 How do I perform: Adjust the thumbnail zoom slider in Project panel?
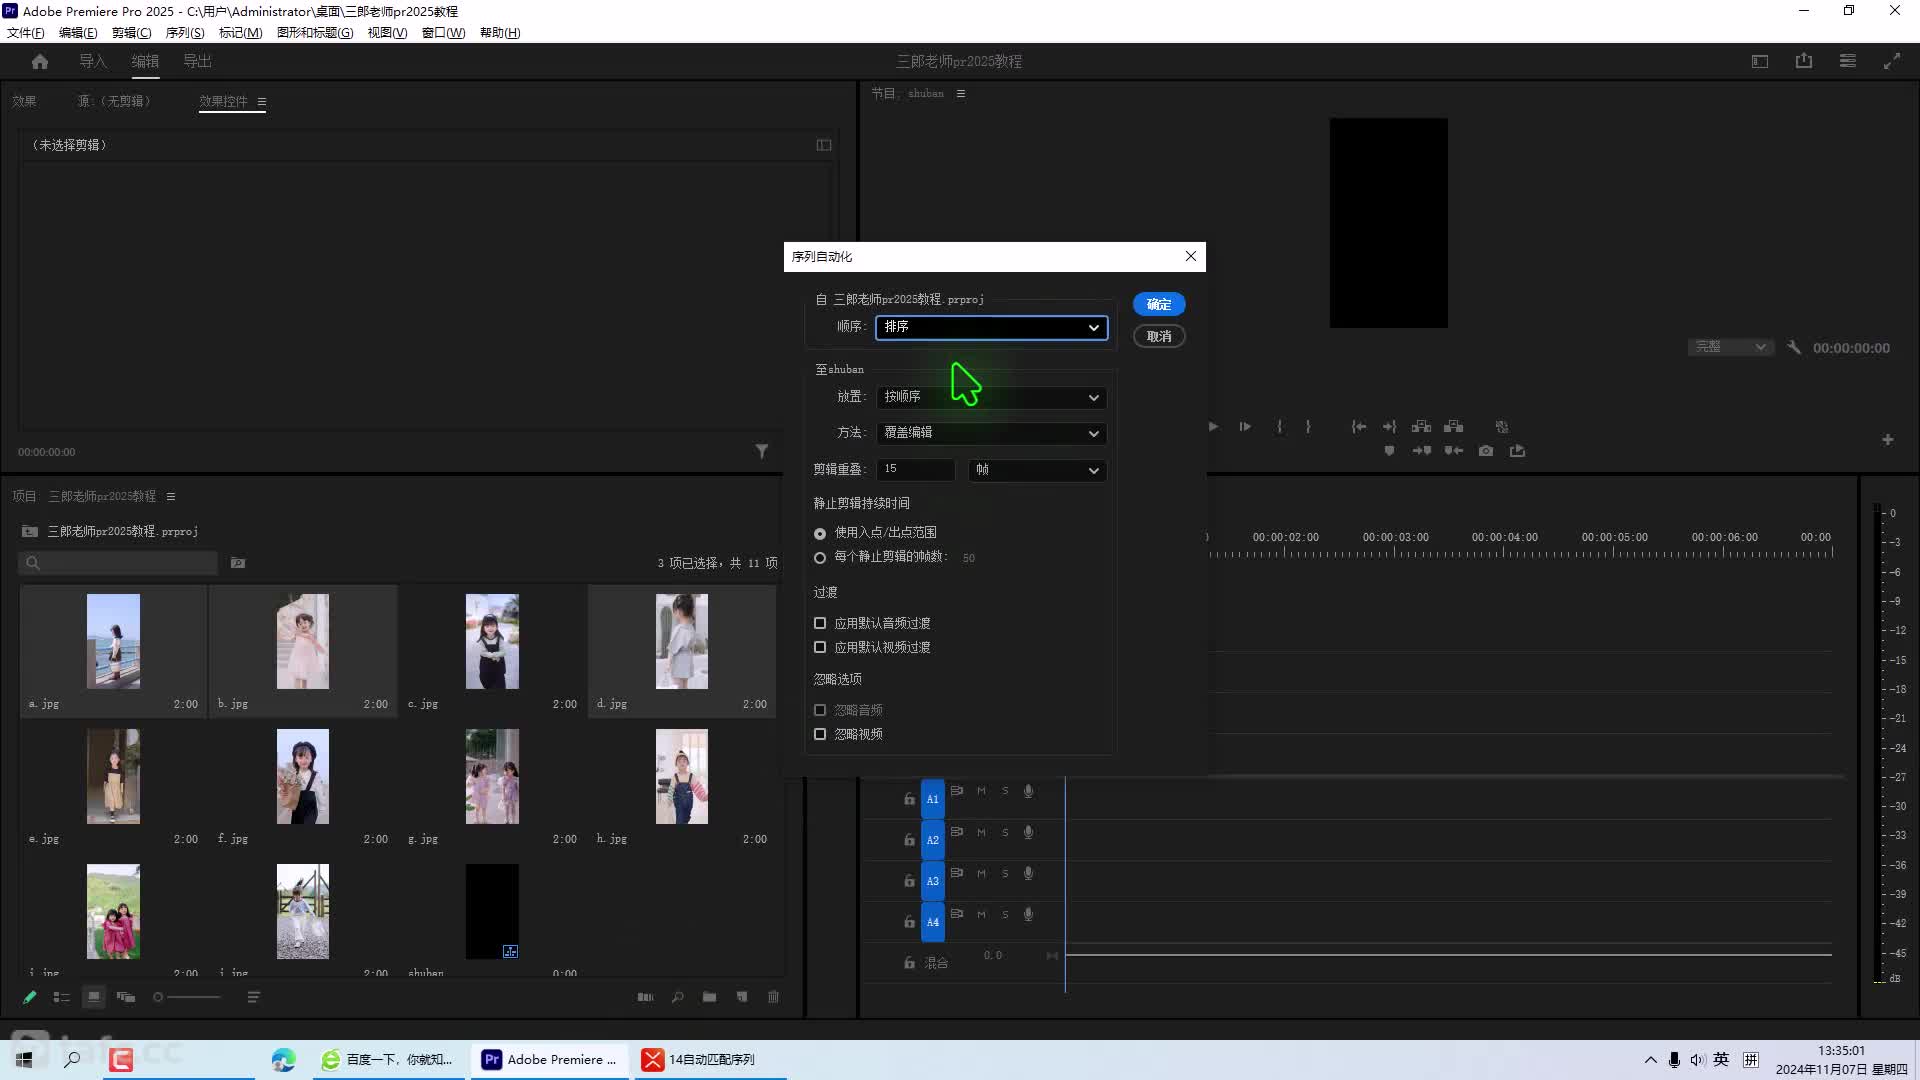187,997
